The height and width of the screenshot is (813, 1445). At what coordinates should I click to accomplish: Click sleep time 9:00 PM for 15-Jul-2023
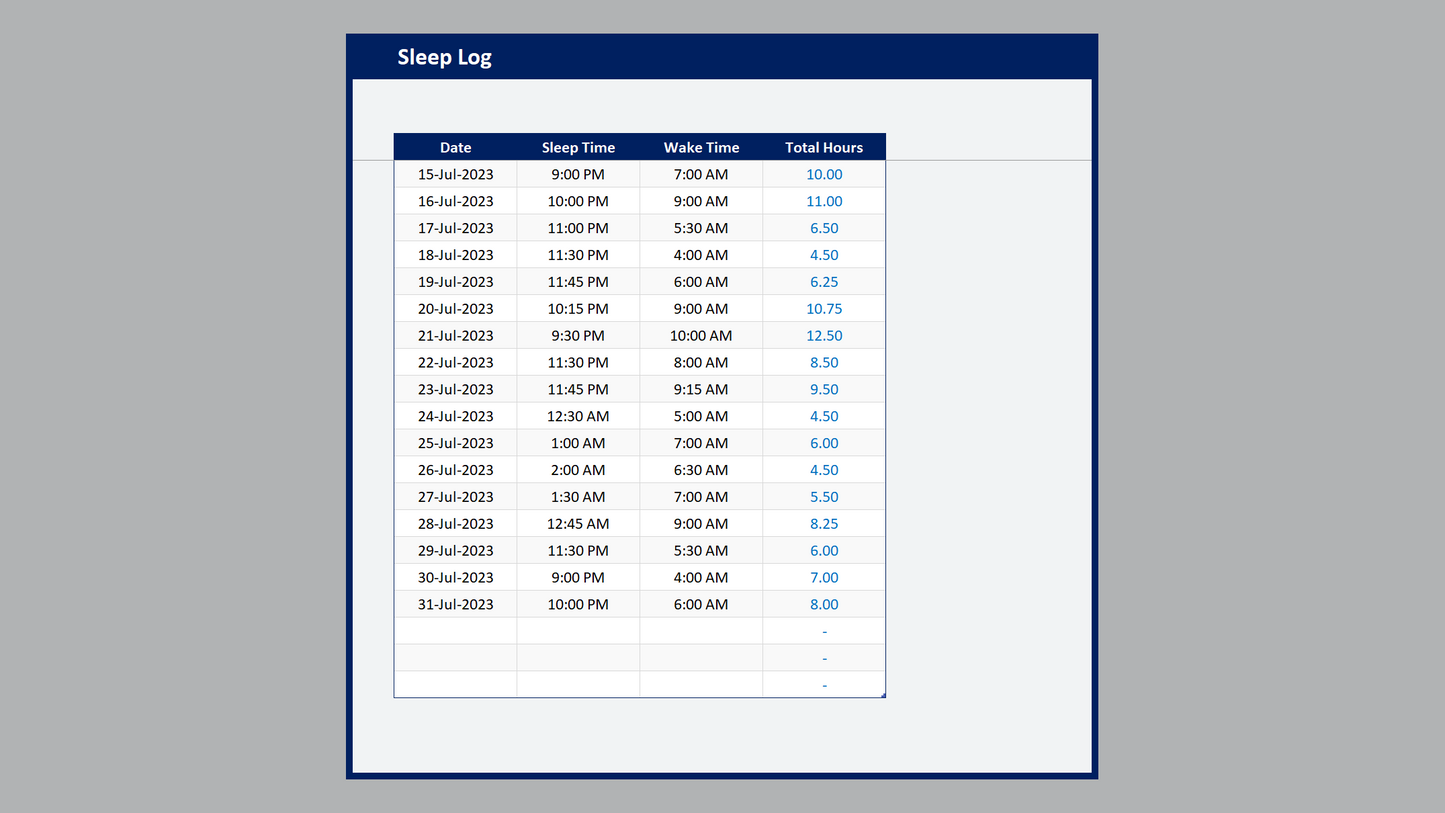coord(578,174)
